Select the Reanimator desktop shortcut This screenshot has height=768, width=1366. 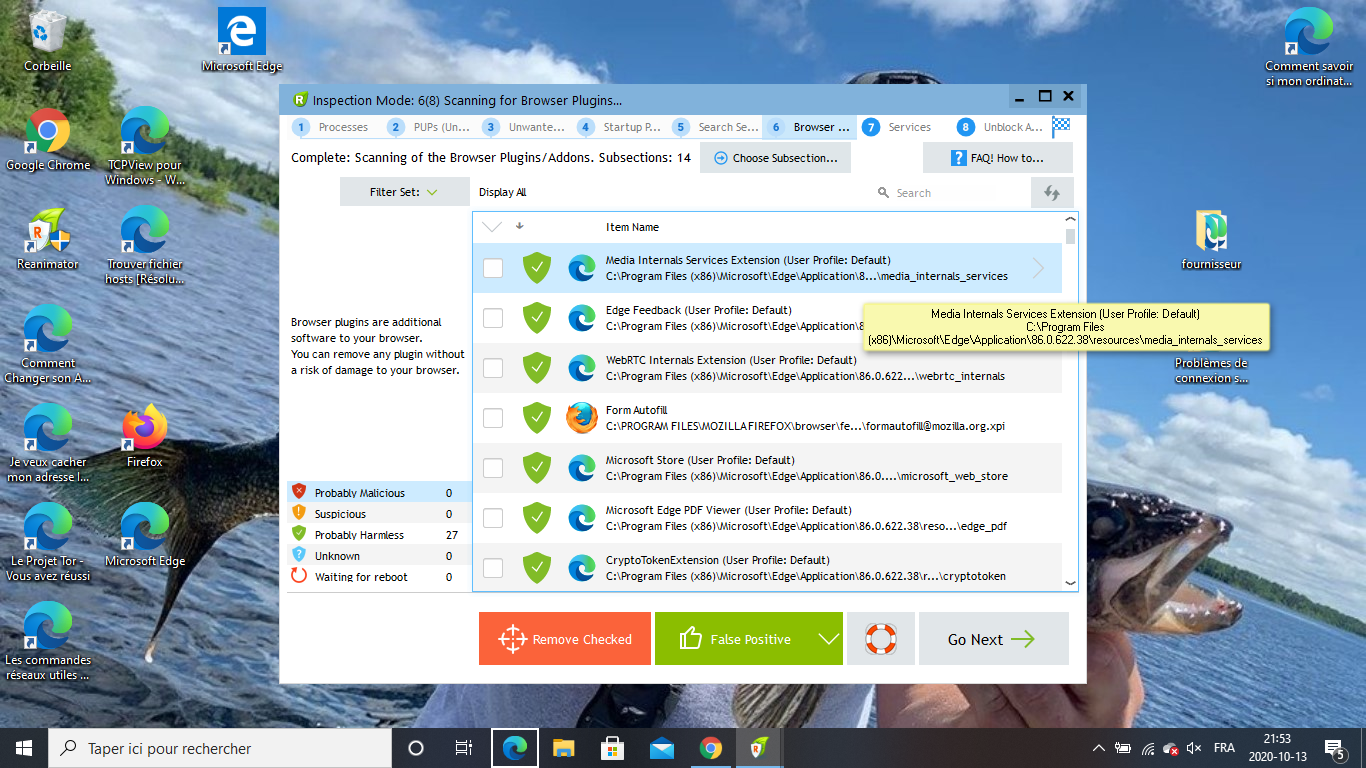(48, 239)
